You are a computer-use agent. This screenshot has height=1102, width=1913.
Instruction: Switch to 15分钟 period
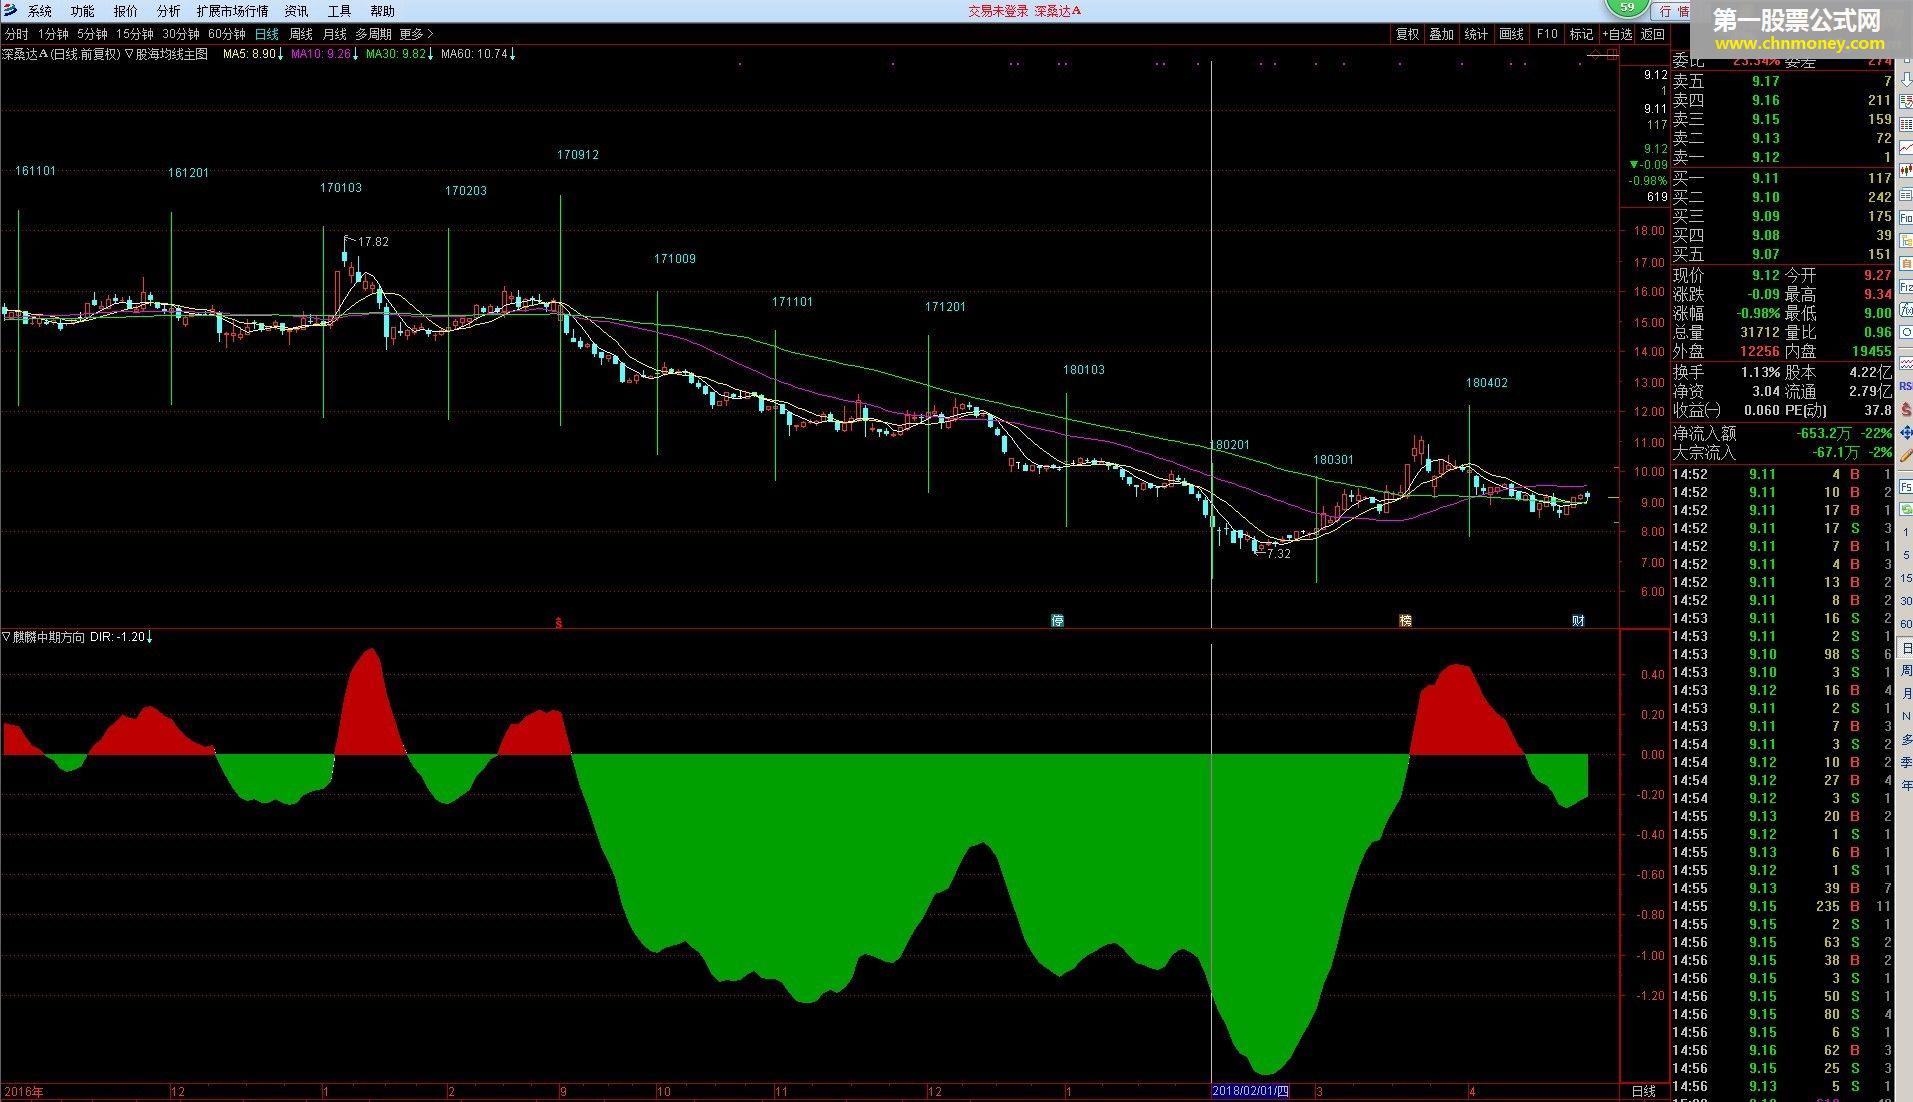[135, 34]
